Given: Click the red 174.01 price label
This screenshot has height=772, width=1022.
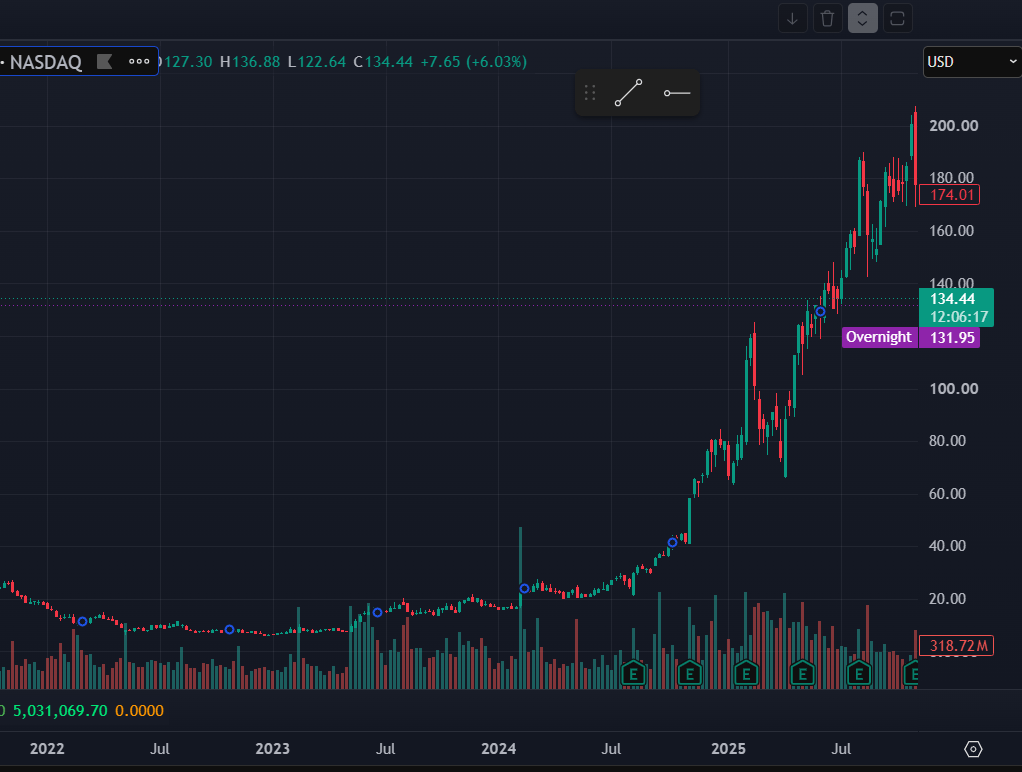Looking at the screenshot, I should (950, 194).
